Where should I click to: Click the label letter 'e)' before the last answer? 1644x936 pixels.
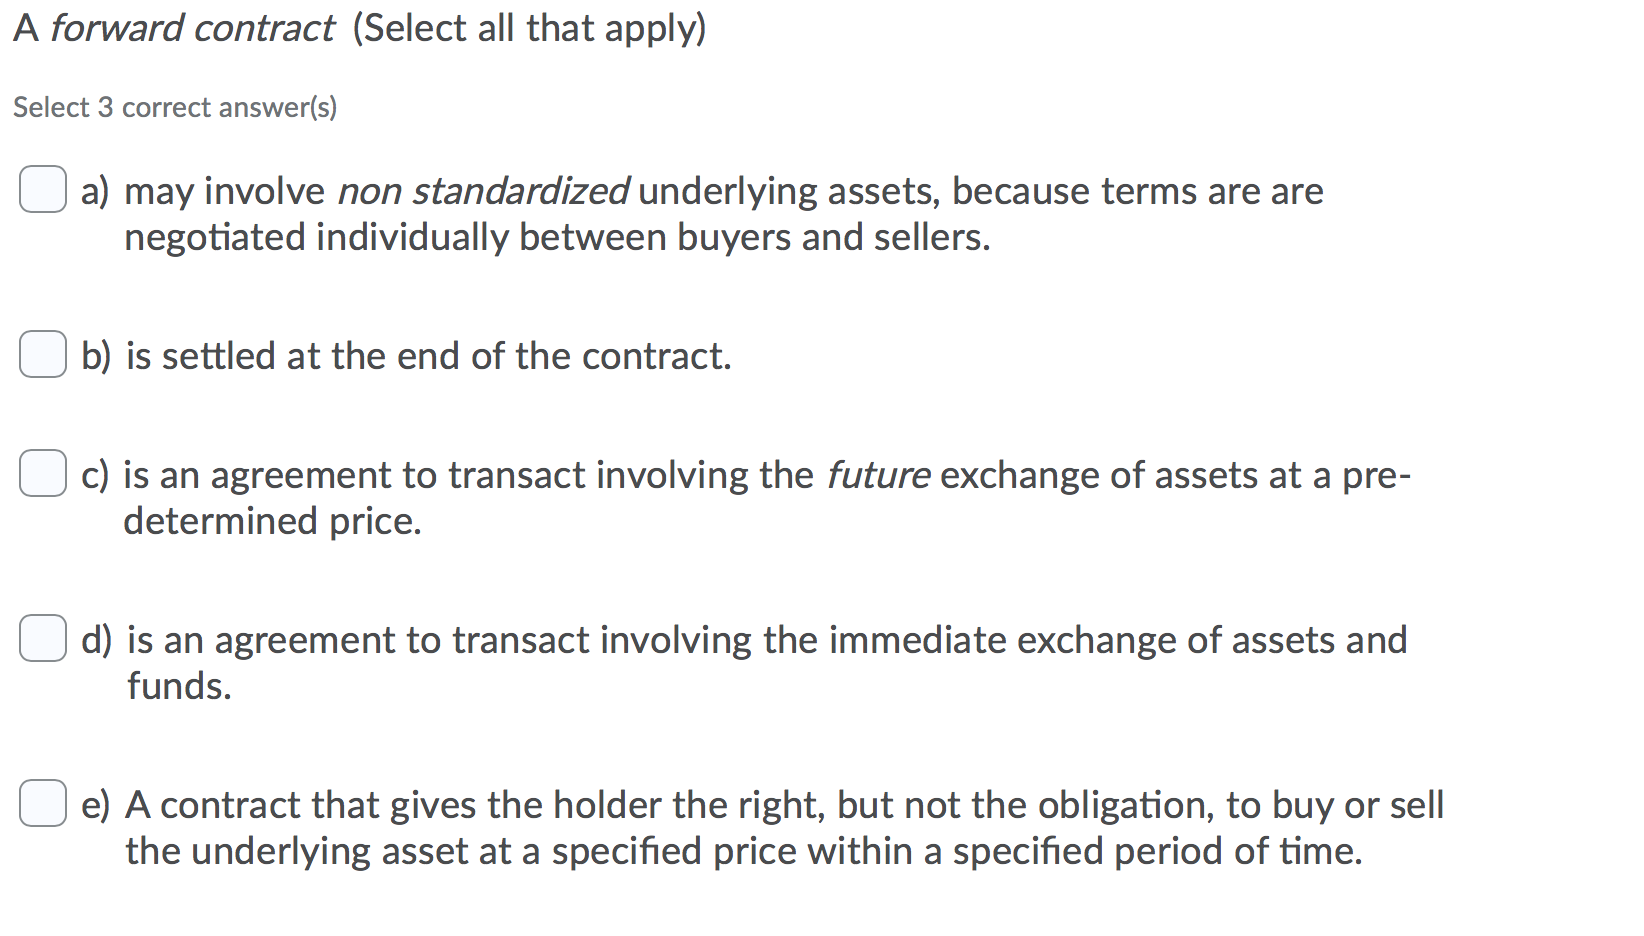95,804
